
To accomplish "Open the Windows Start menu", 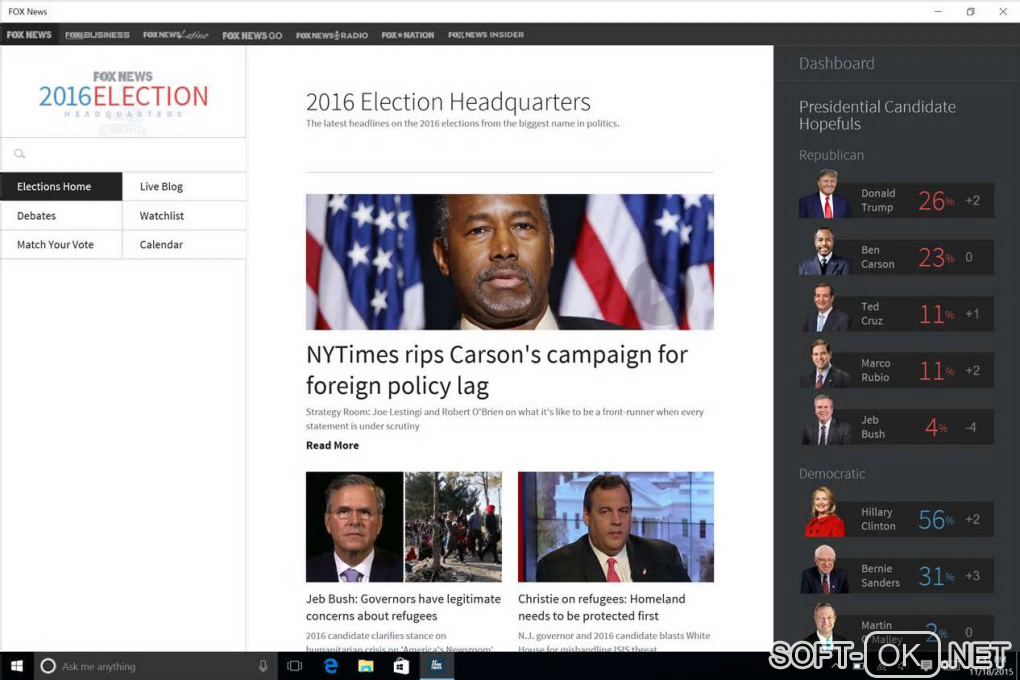I will (x=17, y=666).
